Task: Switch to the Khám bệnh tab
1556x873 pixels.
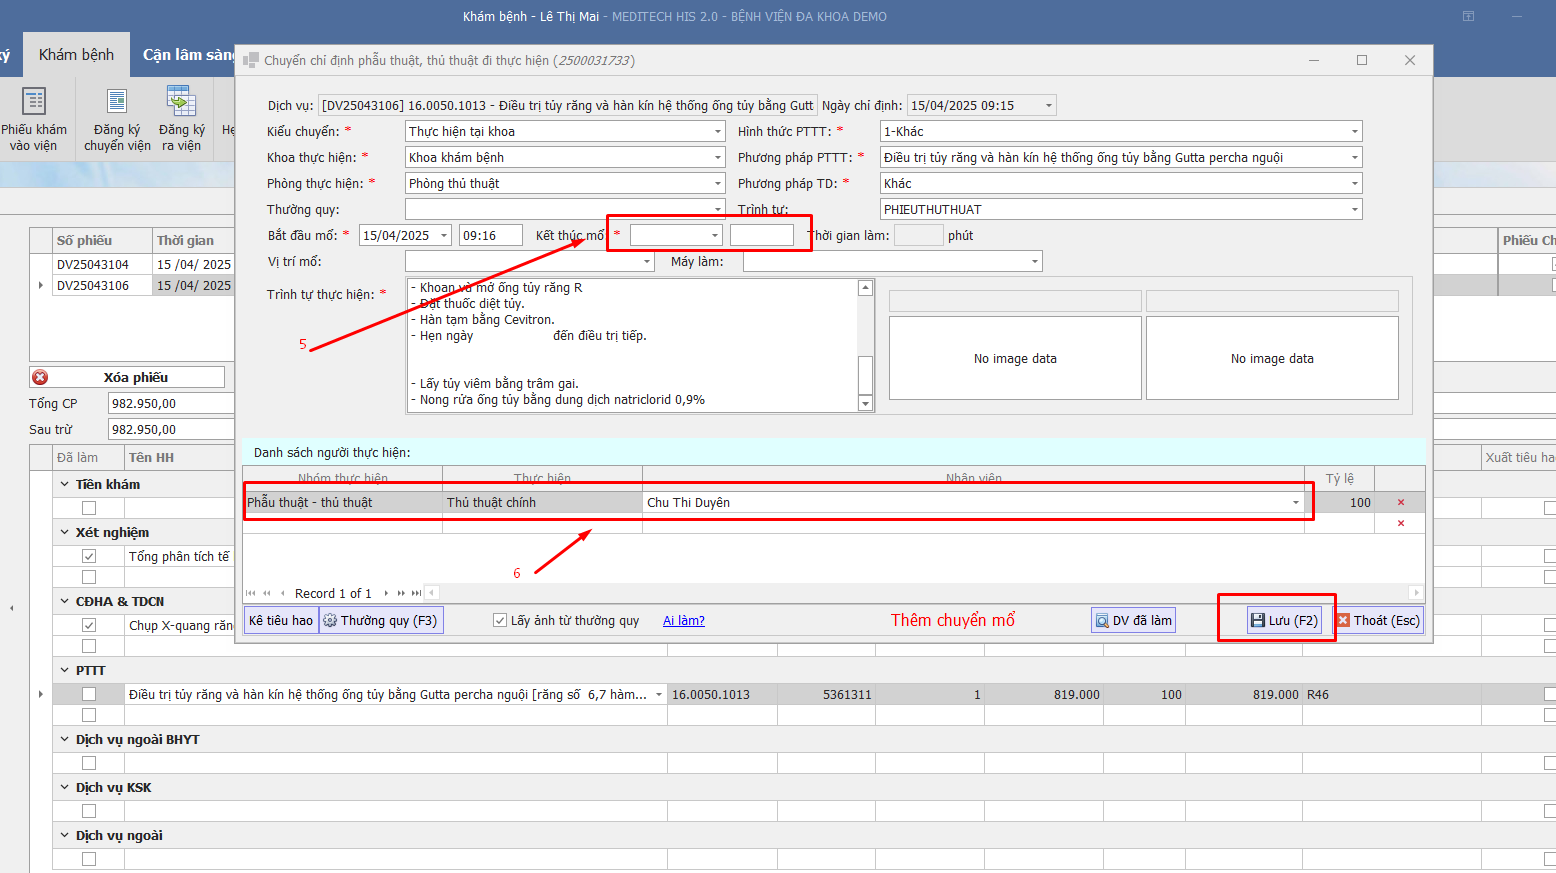Action: [76, 55]
